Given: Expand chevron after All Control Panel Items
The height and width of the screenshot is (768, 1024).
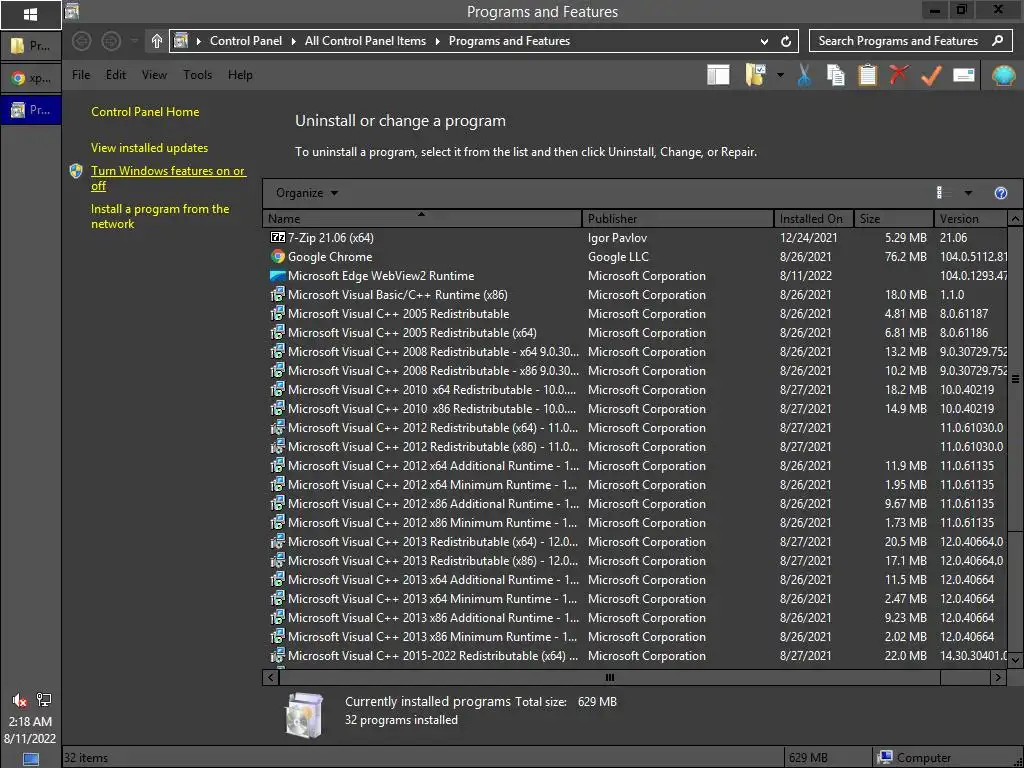Looking at the screenshot, I should click(x=438, y=41).
